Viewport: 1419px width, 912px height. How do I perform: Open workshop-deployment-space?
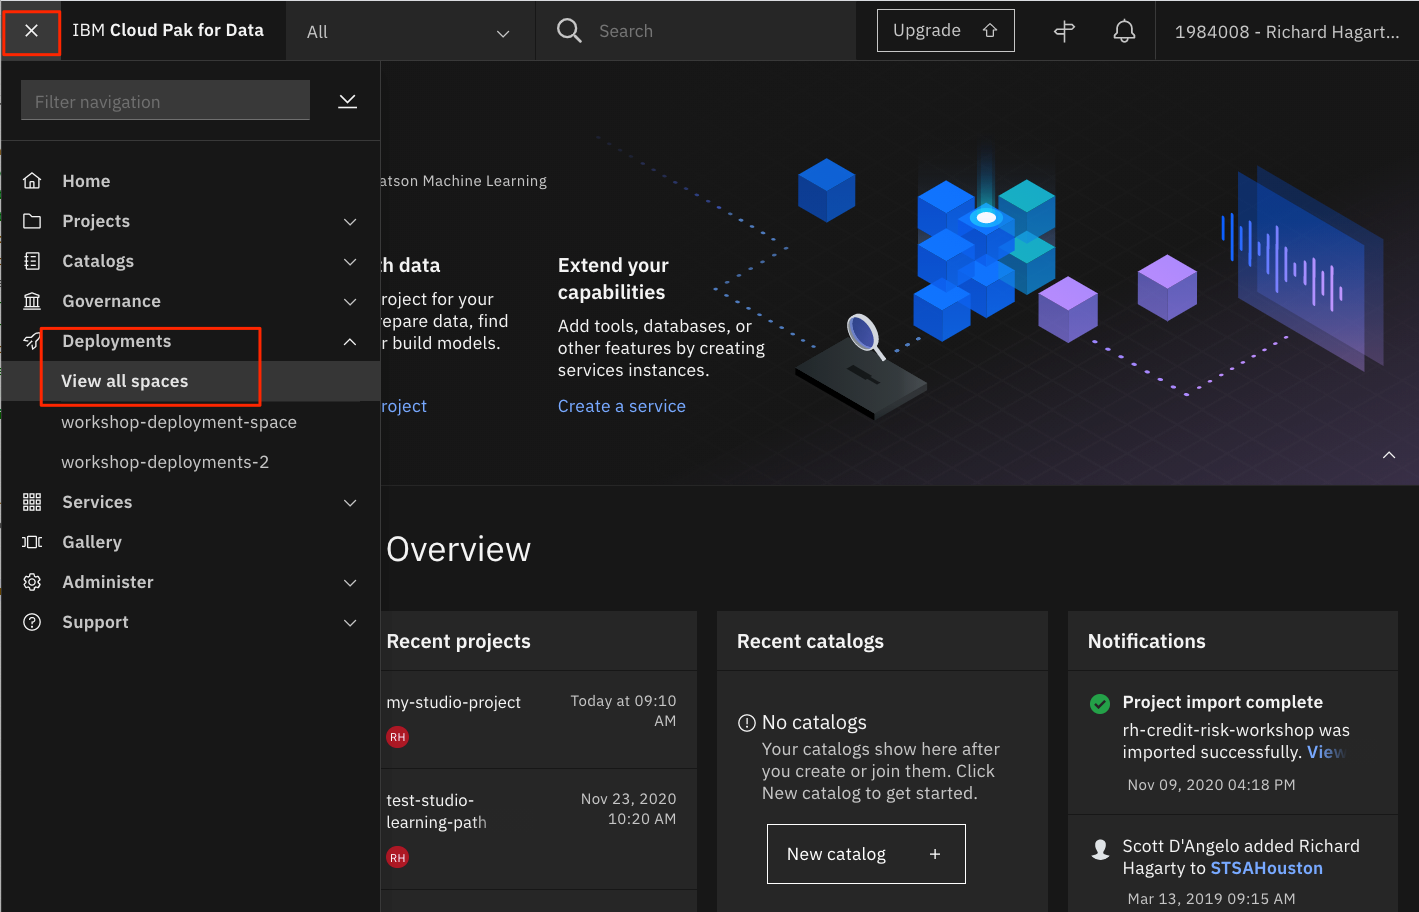click(x=179, y=422)
